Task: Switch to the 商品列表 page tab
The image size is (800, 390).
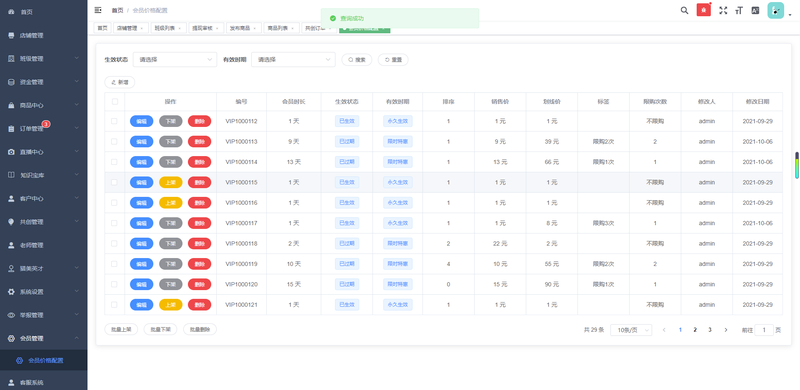Action: pos(282,28)
